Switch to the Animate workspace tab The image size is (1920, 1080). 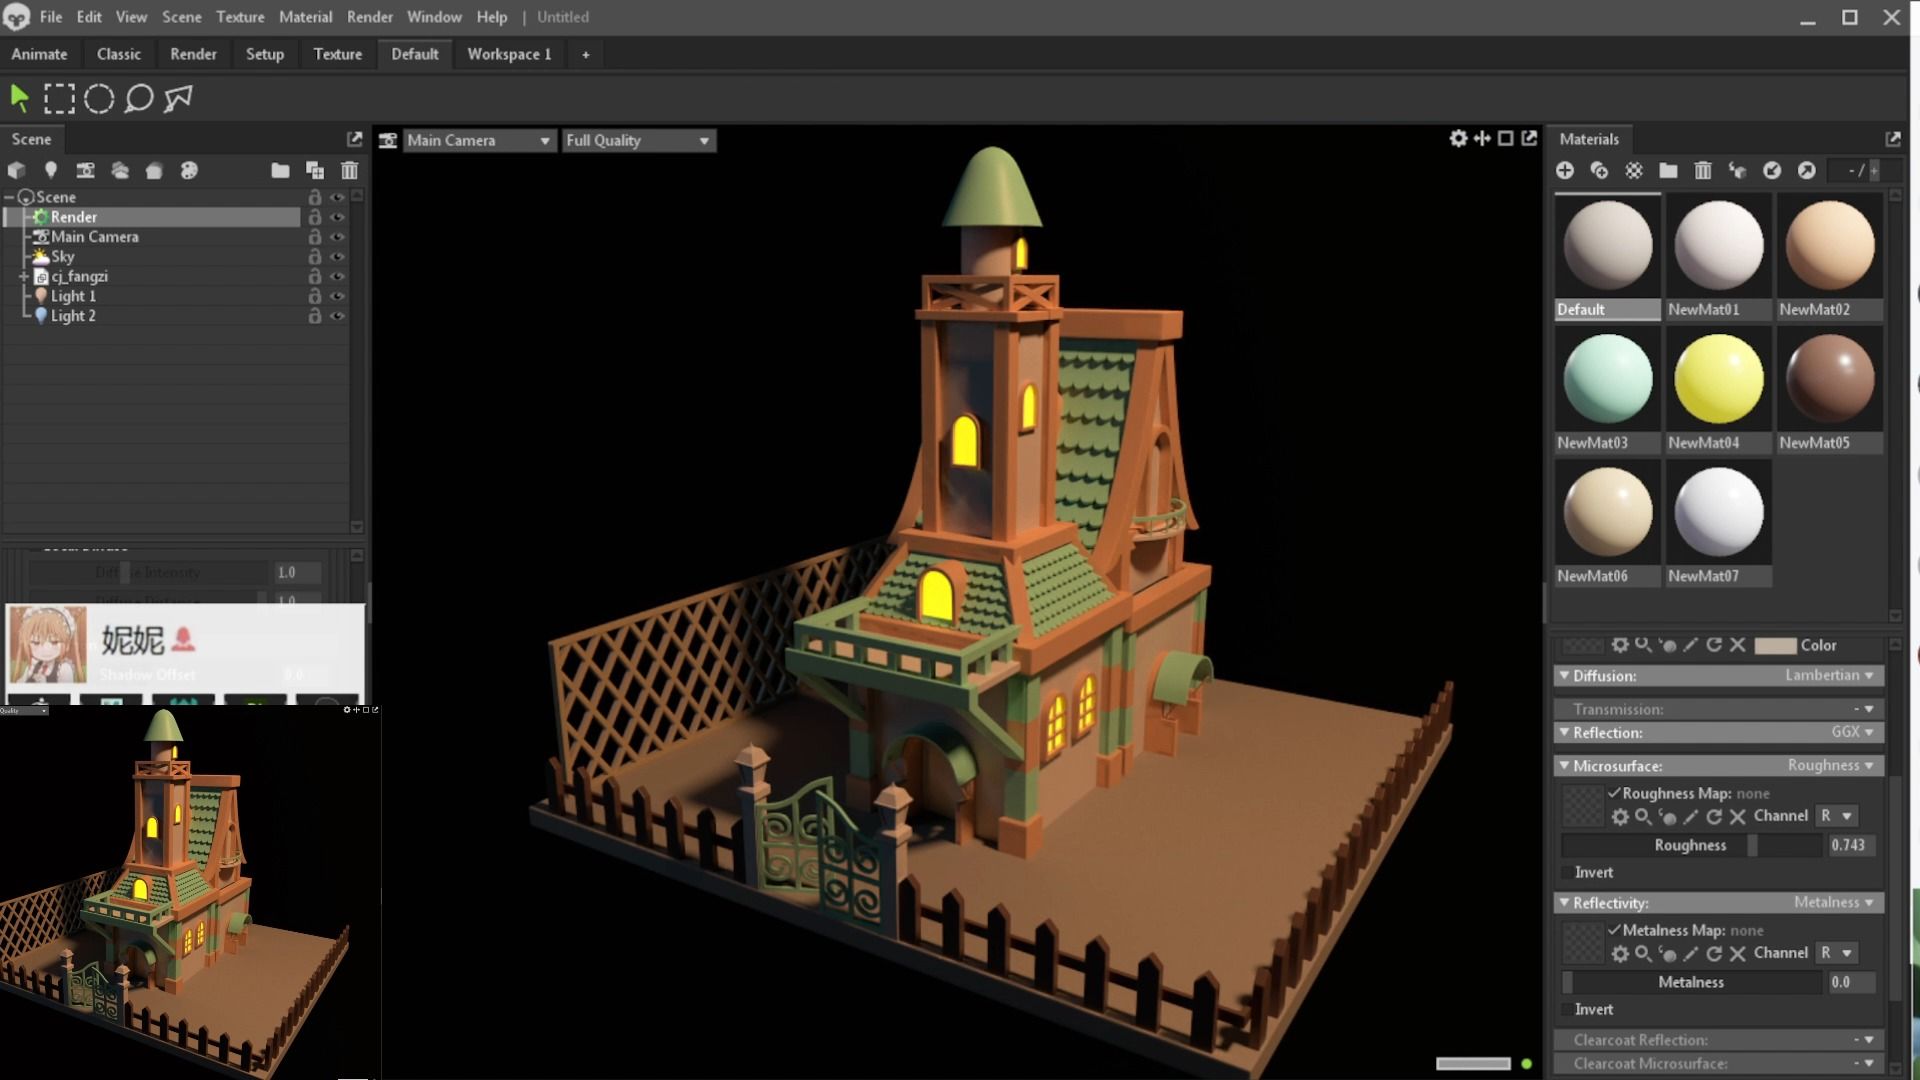click(x=39, y=54)
